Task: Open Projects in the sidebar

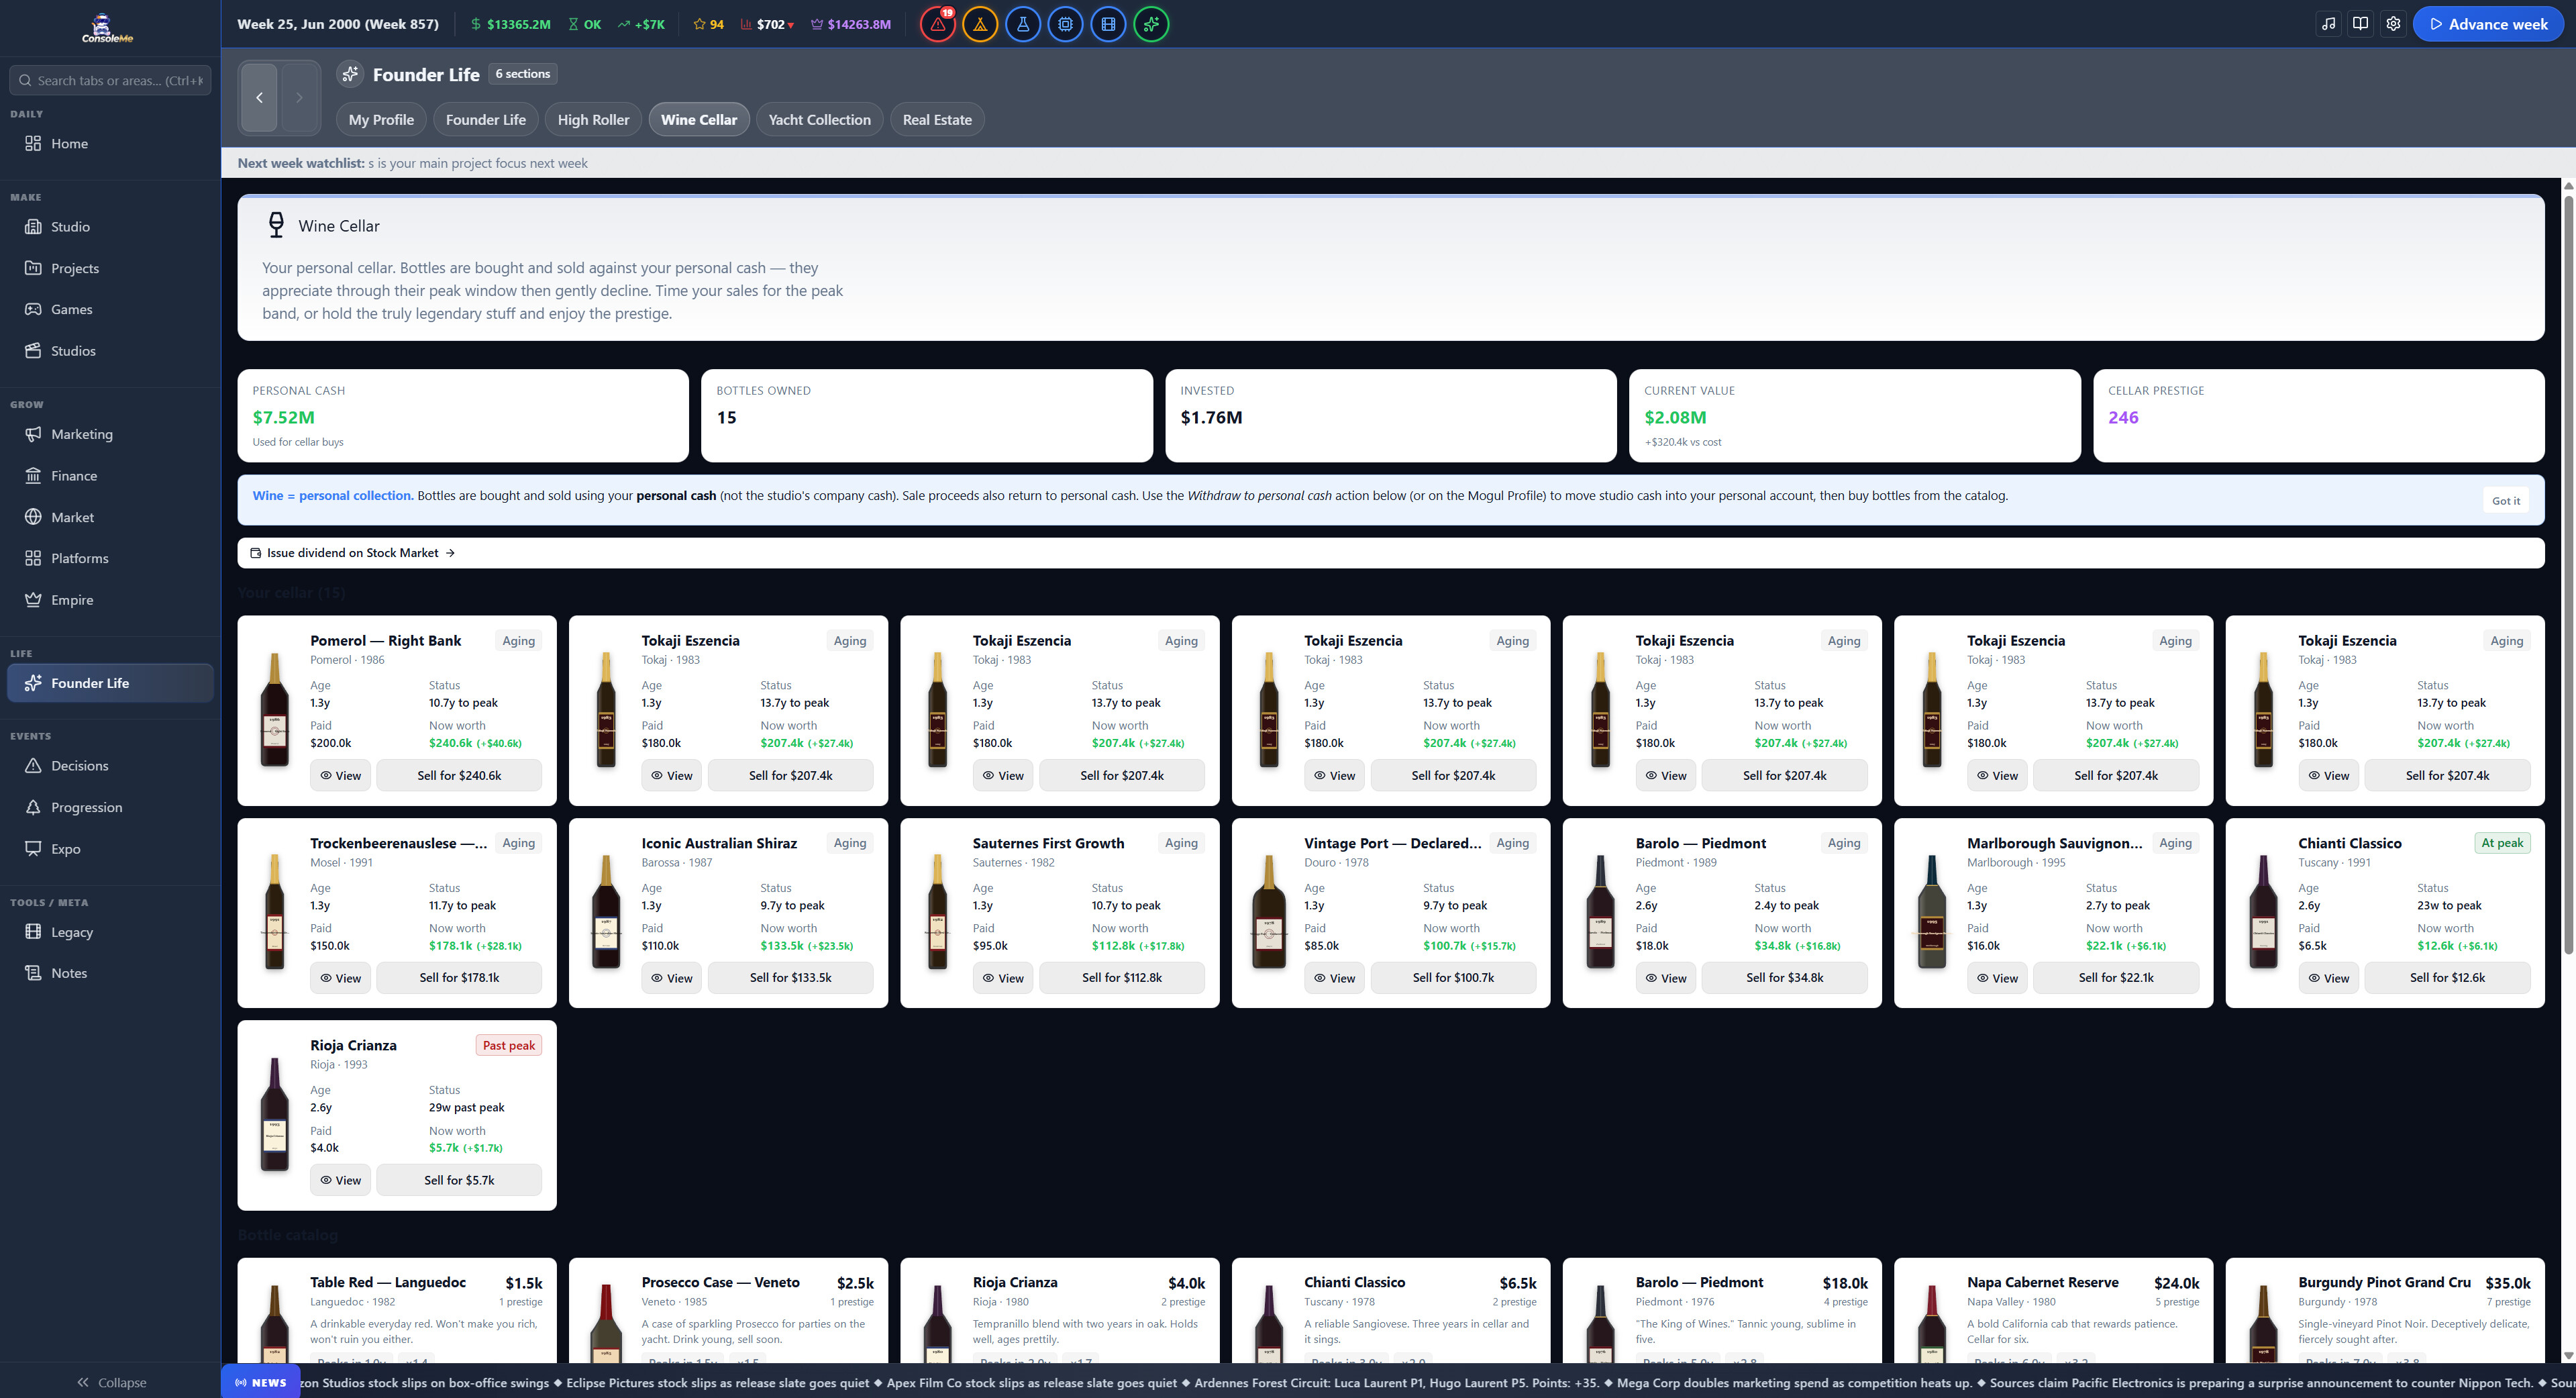Action: 110,268
